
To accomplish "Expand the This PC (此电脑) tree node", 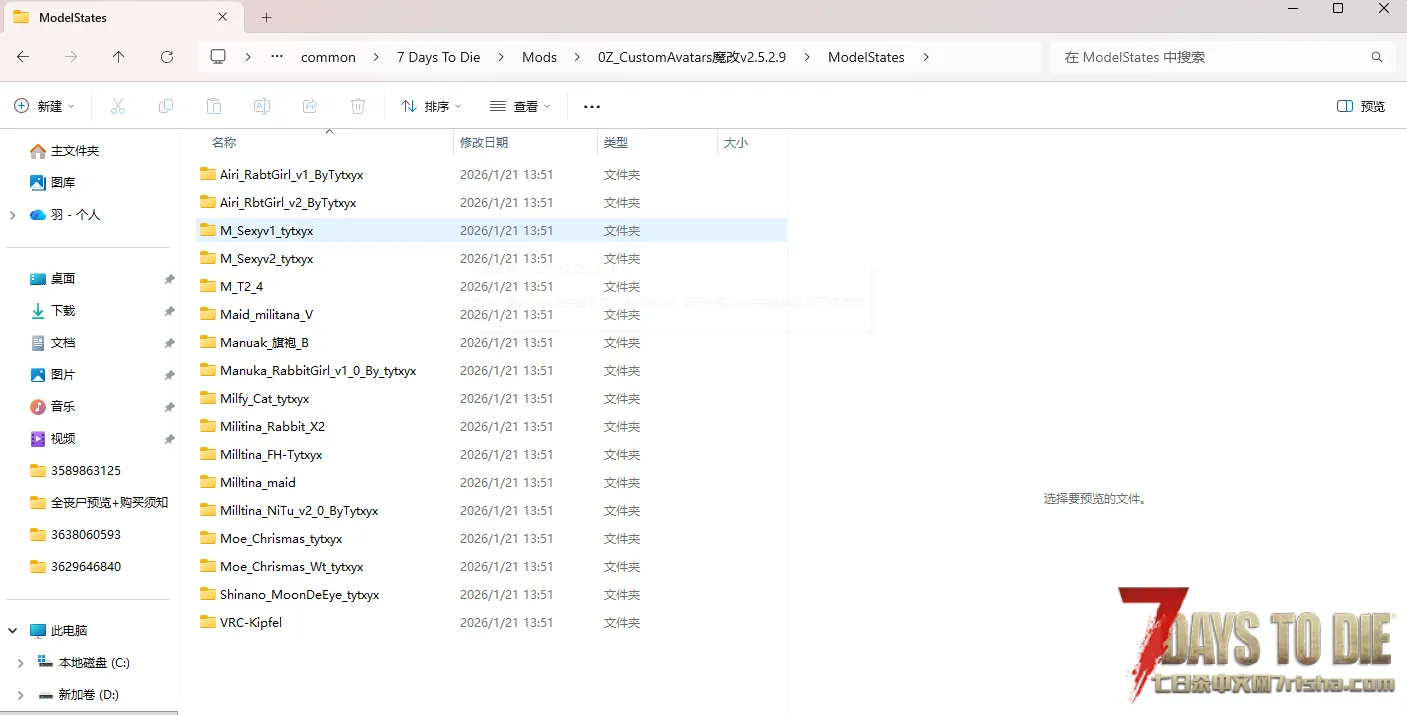I will 13,631.
